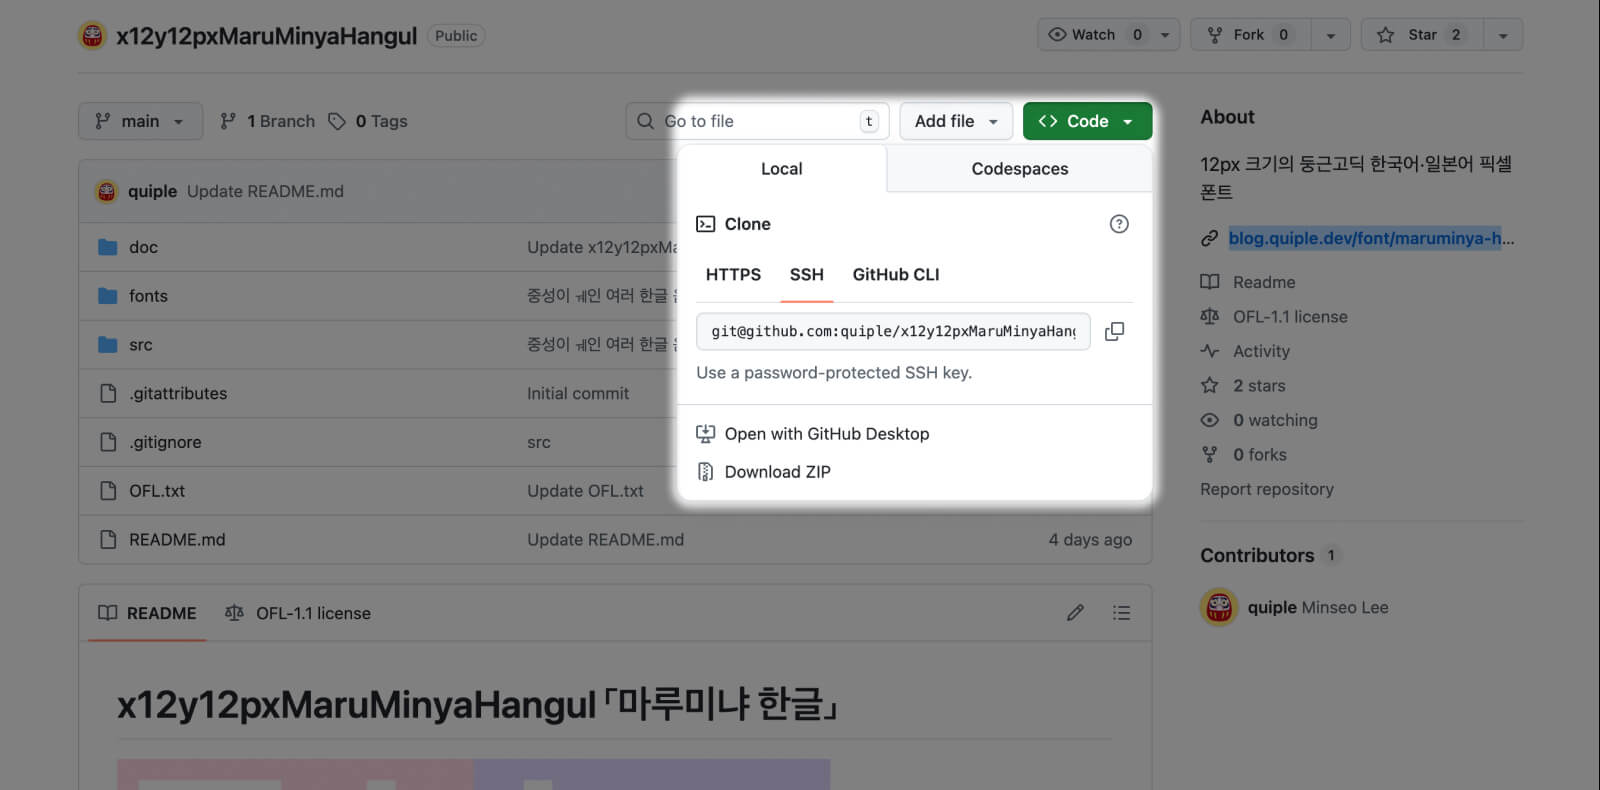Open the Watch notifications dropdown
Viewport: 1600px width, 790px height.
pyautogui.click(x=1108, y=35)
